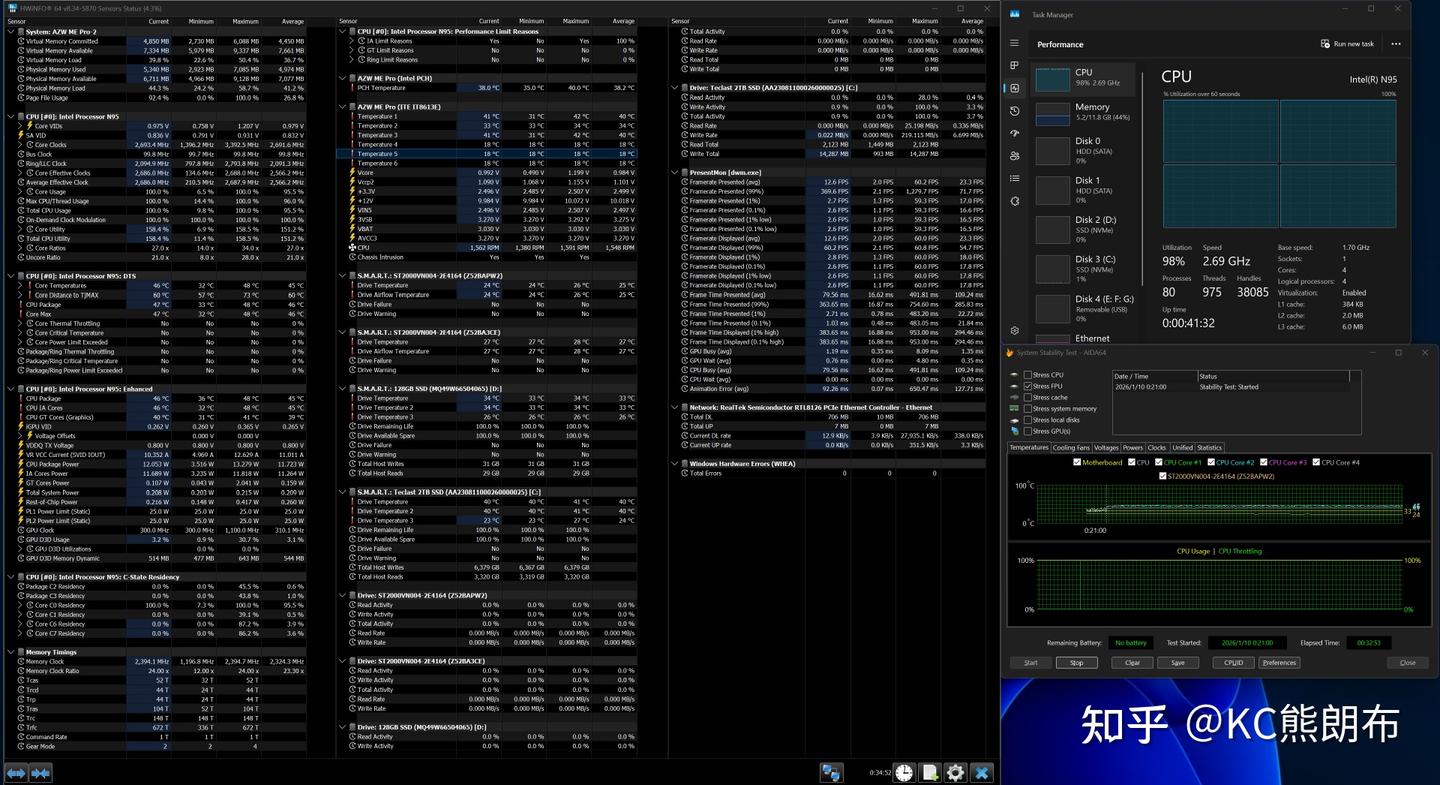This screenshot has width=1440, height=785.
Task: Open Services icon in Task Manager sidebar
Action: [1014, 201]
